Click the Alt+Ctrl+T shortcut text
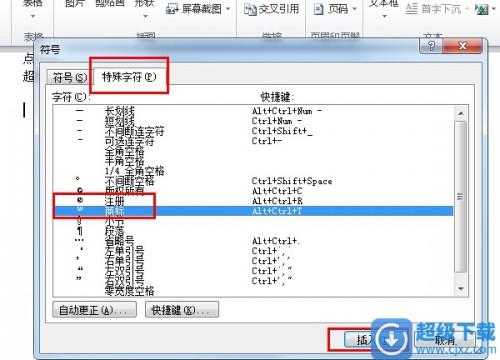The height and width of the screenshot is (360, 500). coord(277,211)
